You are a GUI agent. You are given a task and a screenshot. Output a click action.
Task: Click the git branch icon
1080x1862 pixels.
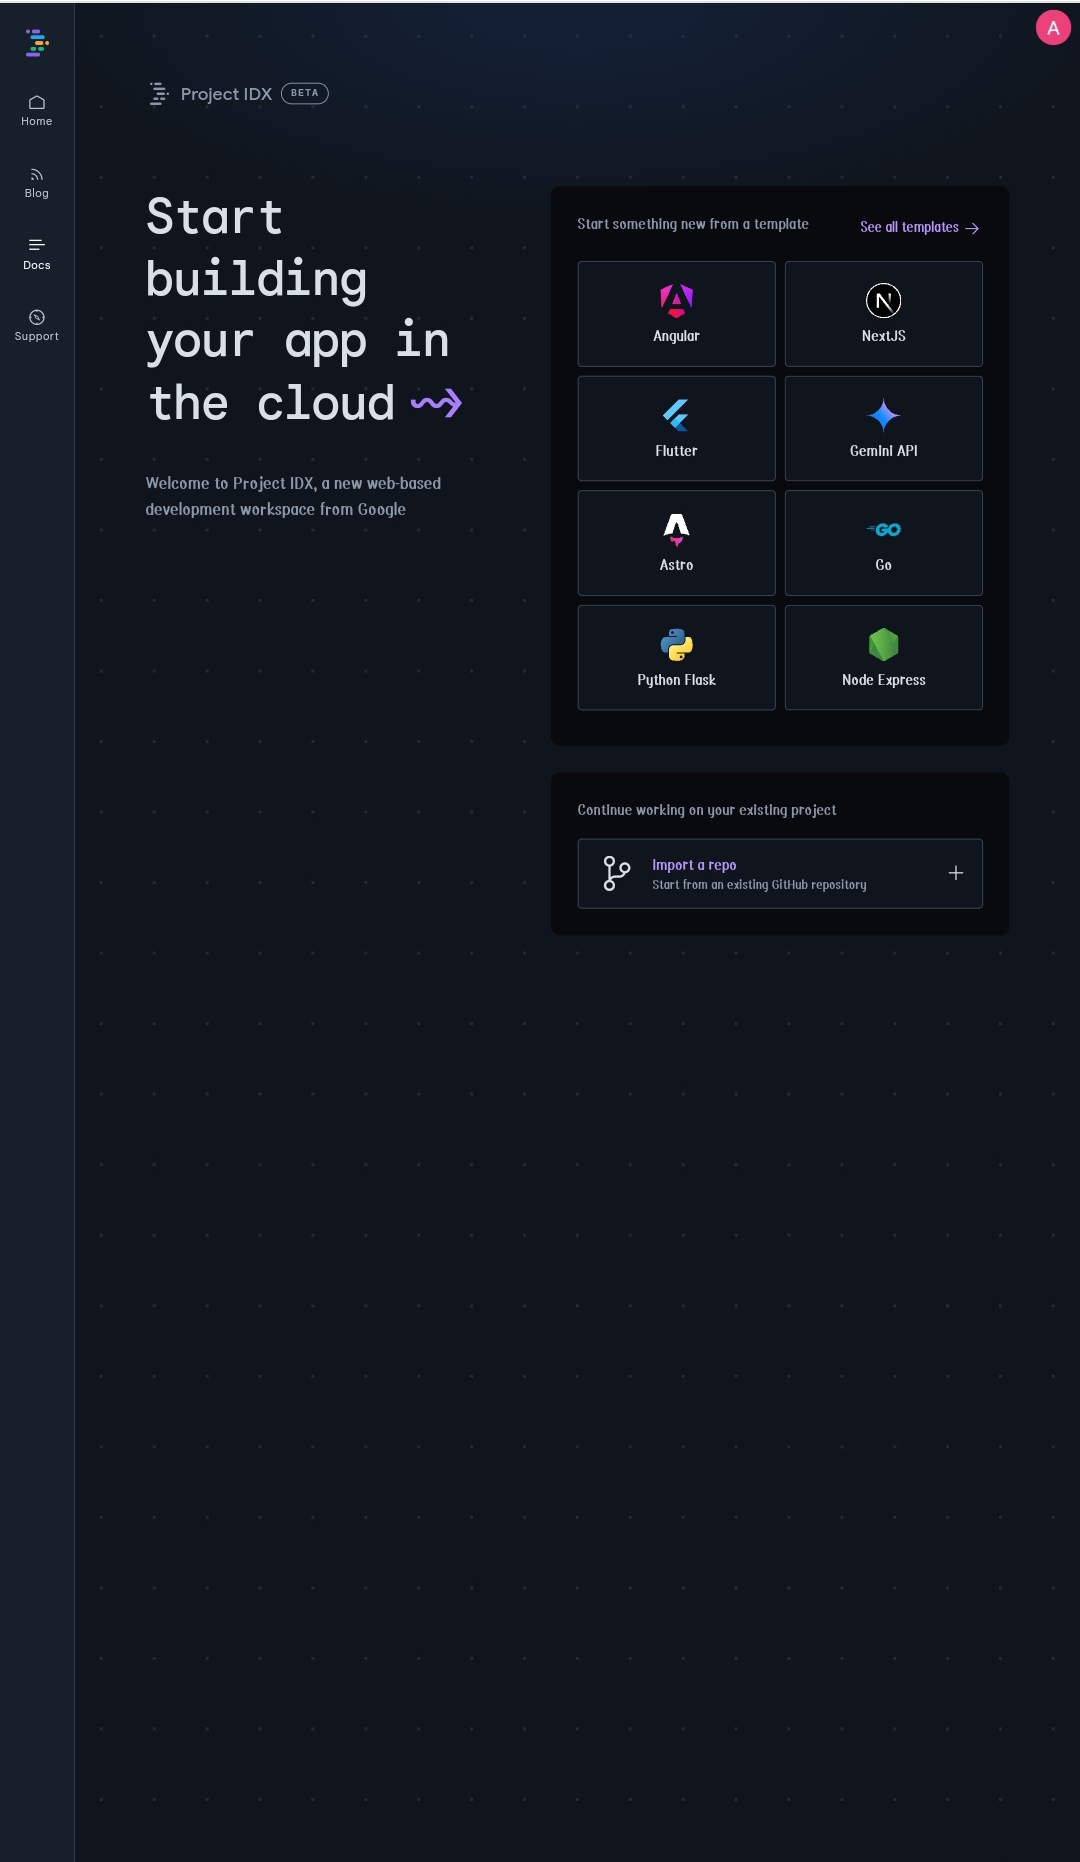tap(616, 873)
